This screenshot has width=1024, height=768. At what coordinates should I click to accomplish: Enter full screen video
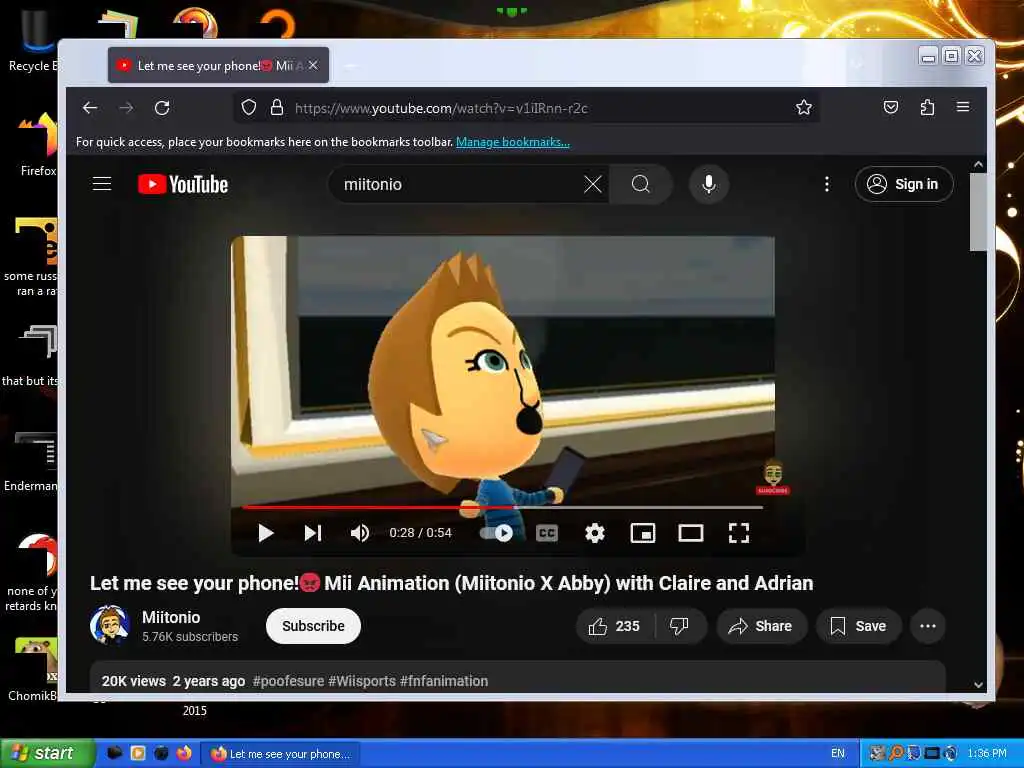pyautogui.click(x=739, y=533)
